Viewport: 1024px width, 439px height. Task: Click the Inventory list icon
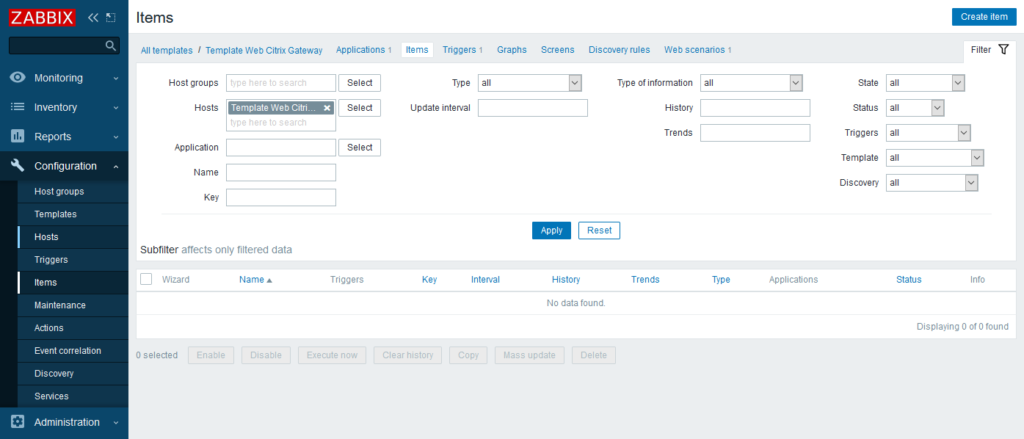18,107
